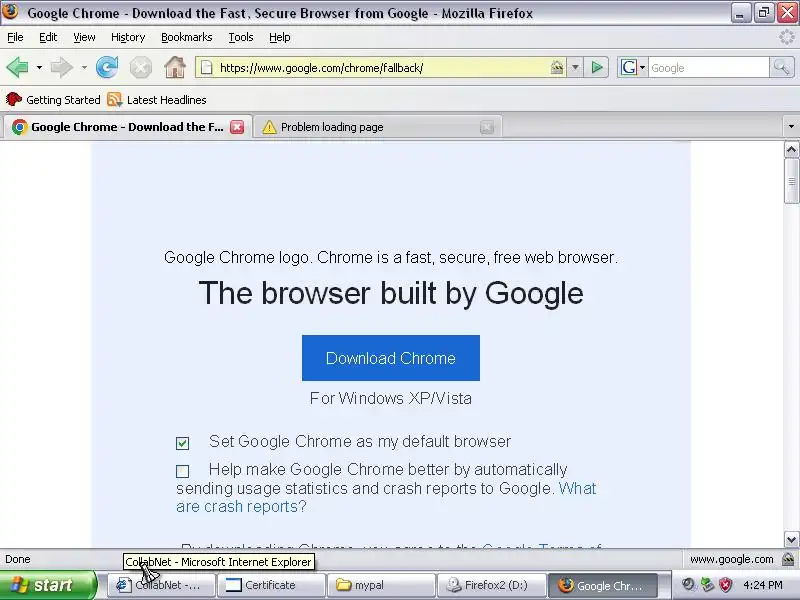The height and width of the screenshot is (600, 800).
Task: Click the taskbar clock showing 4:24 PM
Action: pyautogui.click(x=763, y=585)
